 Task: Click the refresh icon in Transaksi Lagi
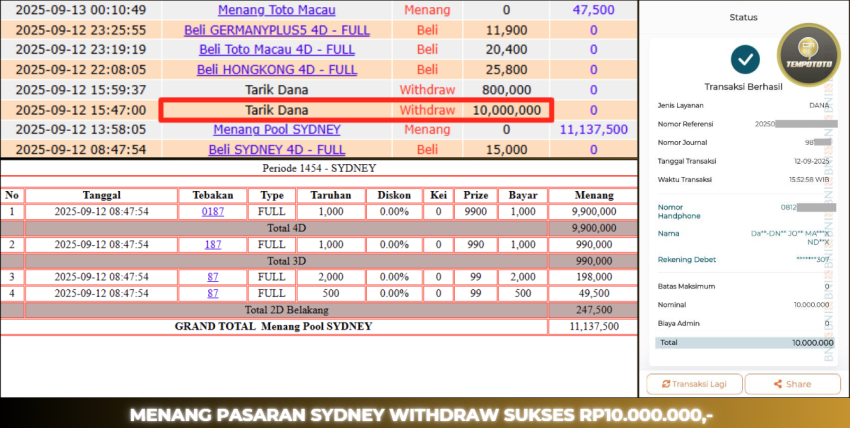(x=666, y=384)
